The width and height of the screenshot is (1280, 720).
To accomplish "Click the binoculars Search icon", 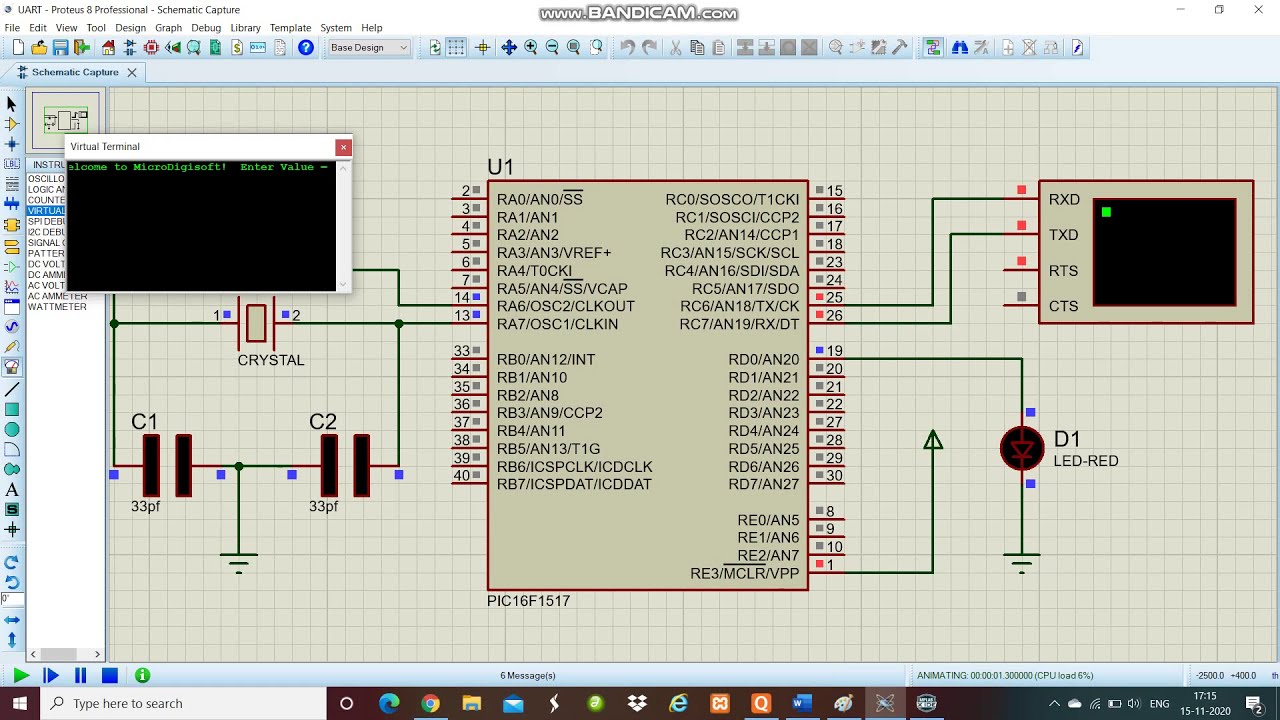I will point(959,48).
